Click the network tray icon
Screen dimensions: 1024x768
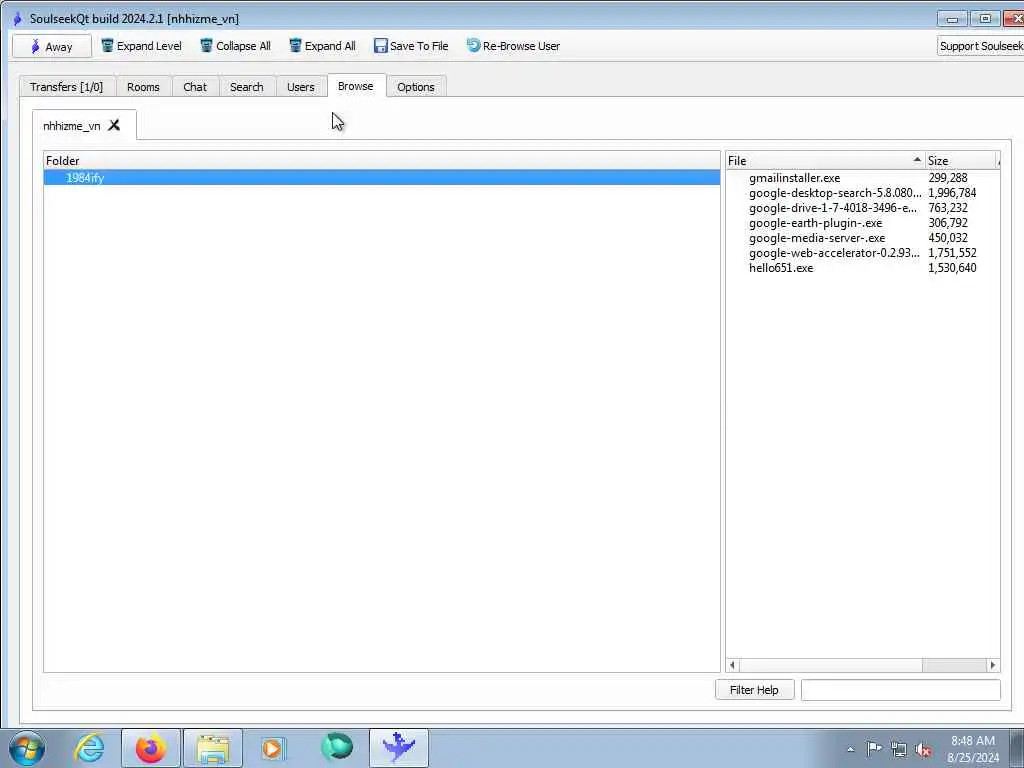pos(899,749)
